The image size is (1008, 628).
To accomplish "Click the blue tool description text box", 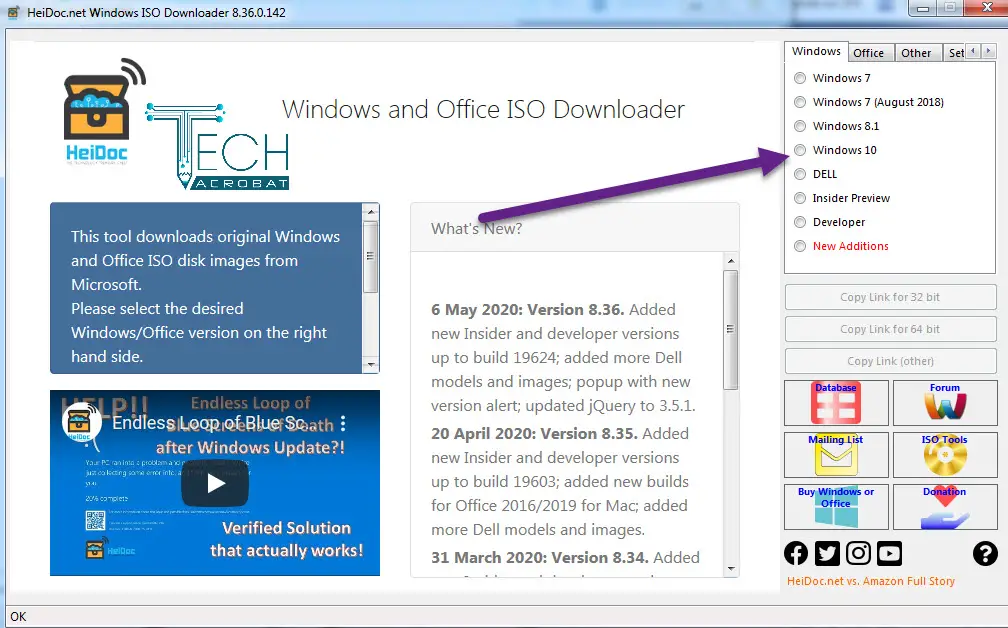I will (x=206, y=288).
